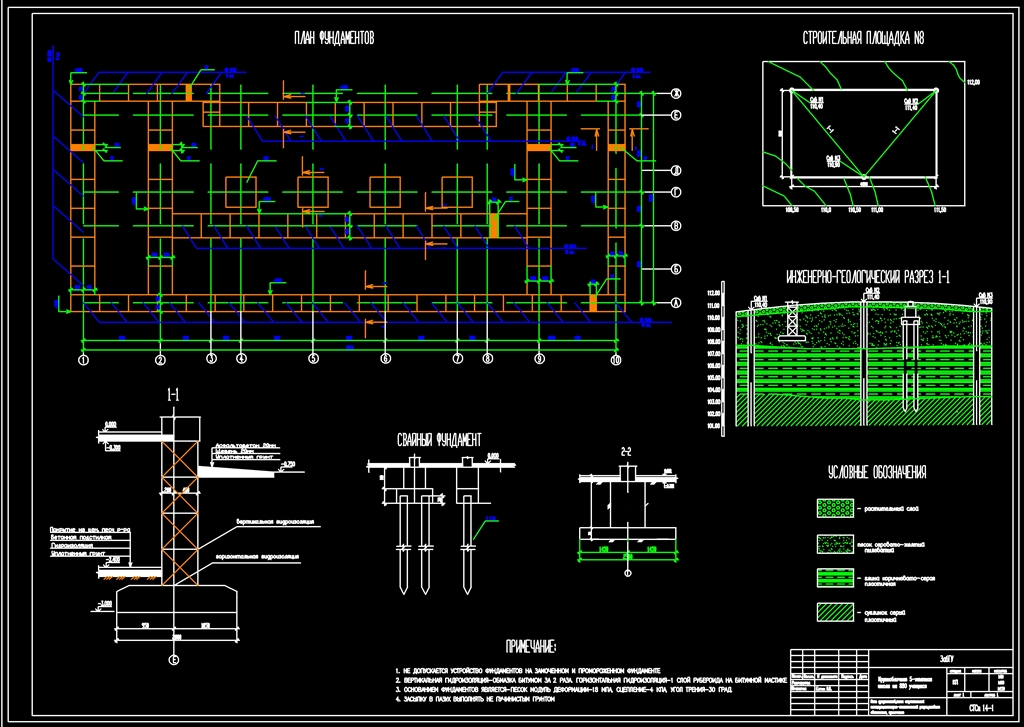Image resolution: width=1024 pixels, height=727 pixels.
Task: Click the 'СВАЙНЫЙ ФУНДАМЕНТ' detail title
Action: [x=436, y=439]
